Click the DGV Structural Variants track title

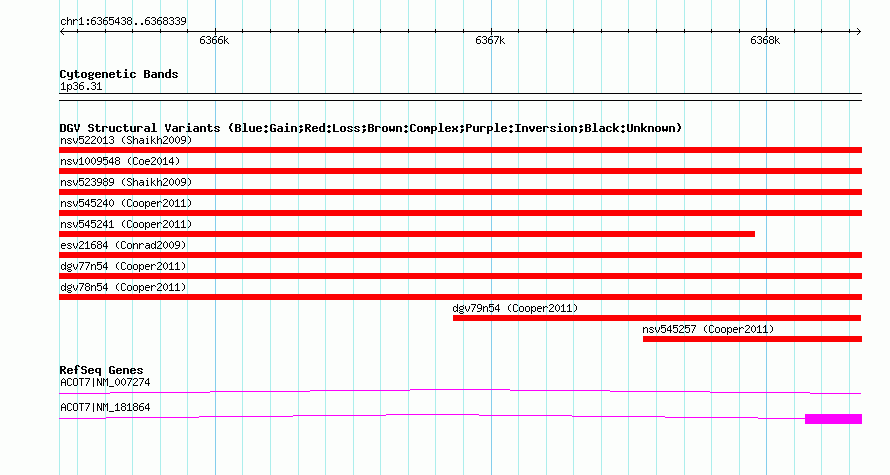tap(371, 128)
